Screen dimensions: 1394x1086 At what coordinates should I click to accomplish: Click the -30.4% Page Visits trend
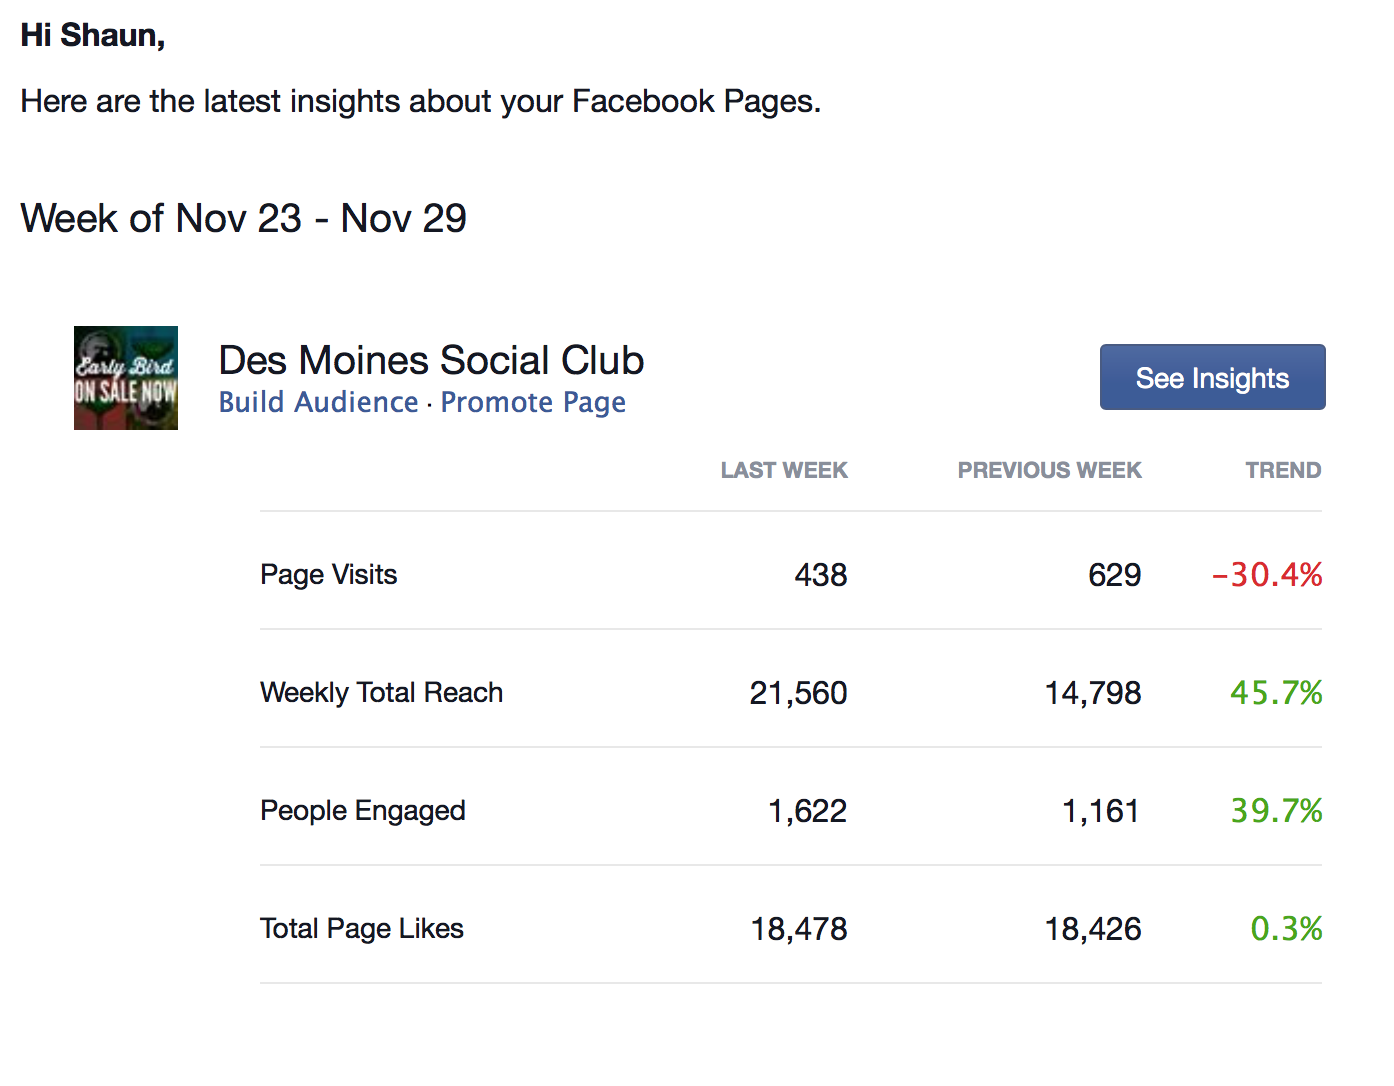coord(1267,575)
